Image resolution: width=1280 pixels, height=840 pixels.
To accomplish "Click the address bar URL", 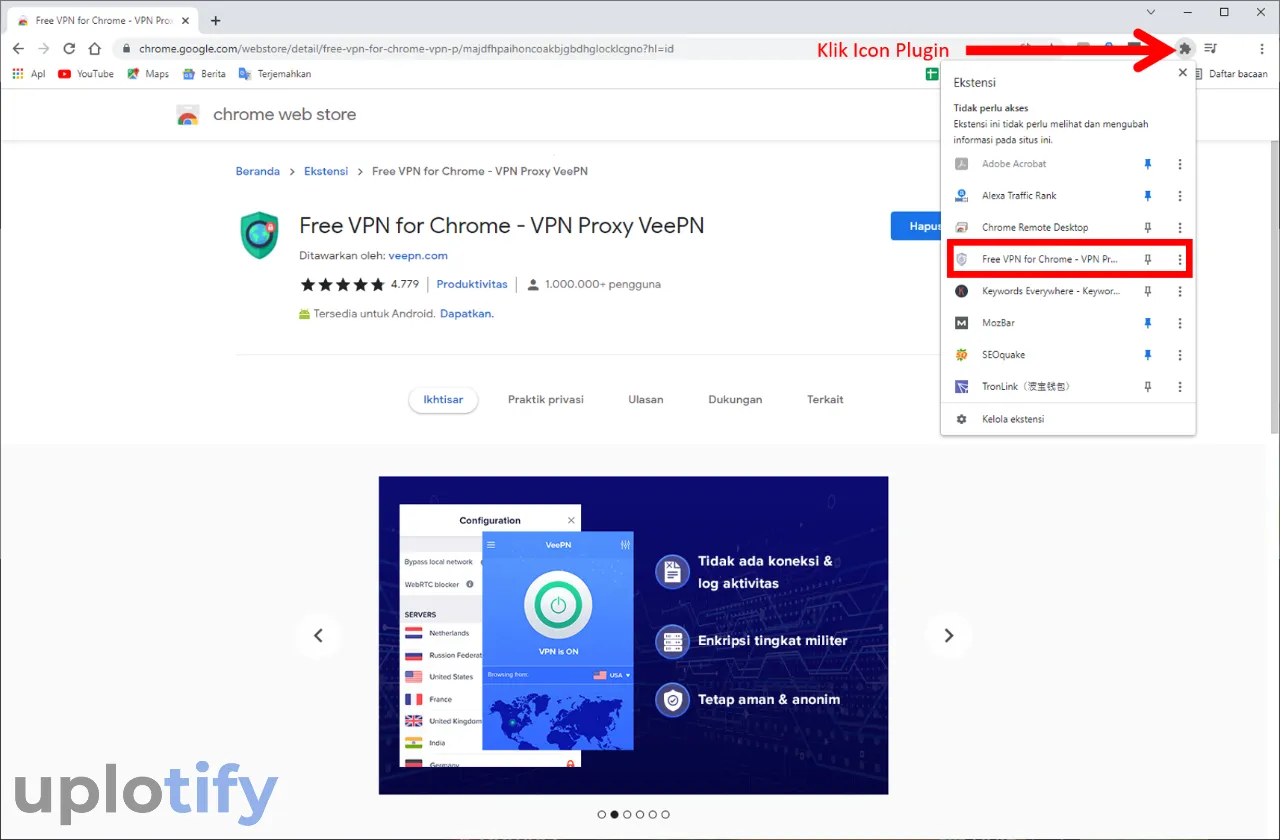I will [406, 48].
